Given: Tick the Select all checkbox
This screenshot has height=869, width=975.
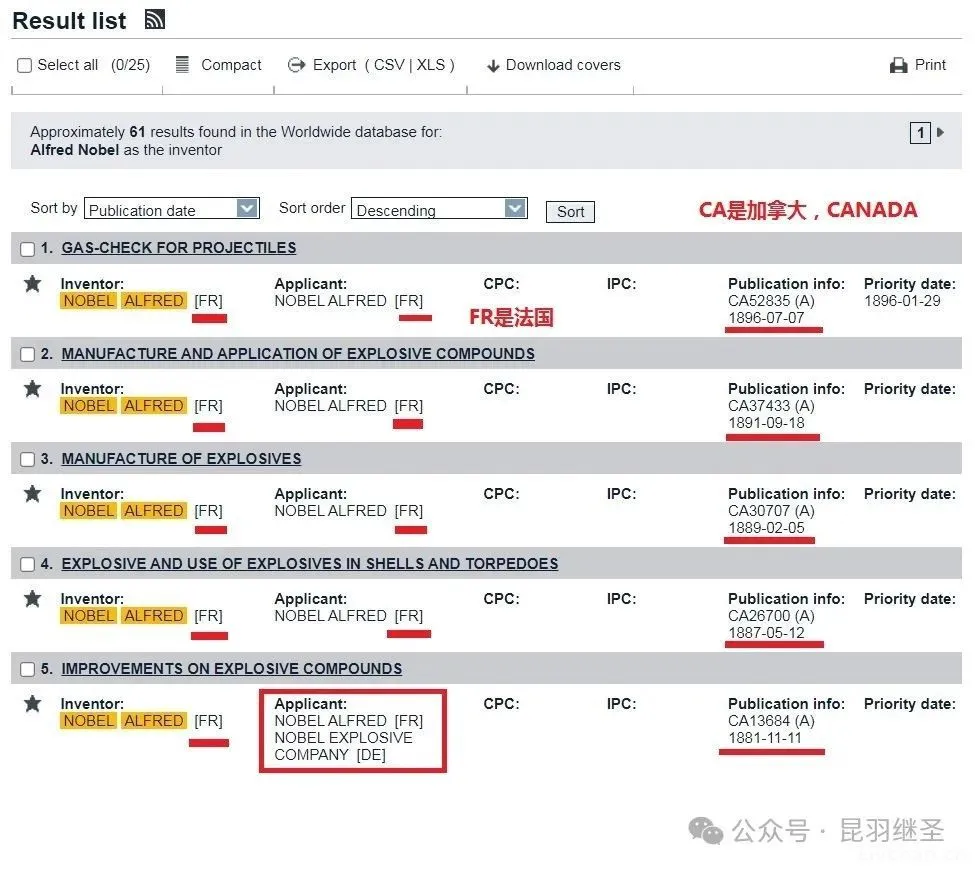Looking at the screenshot, I should pos(25,66).
